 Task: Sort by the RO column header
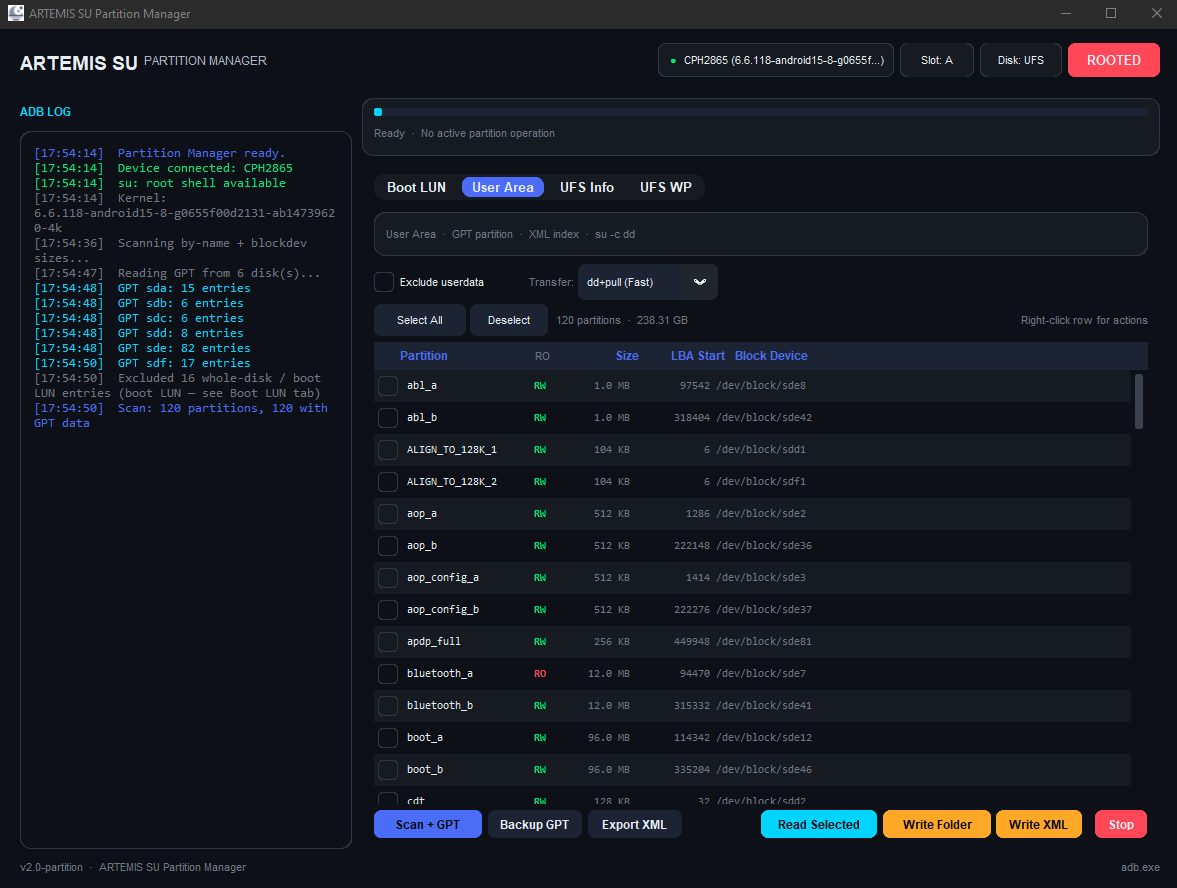542,357
